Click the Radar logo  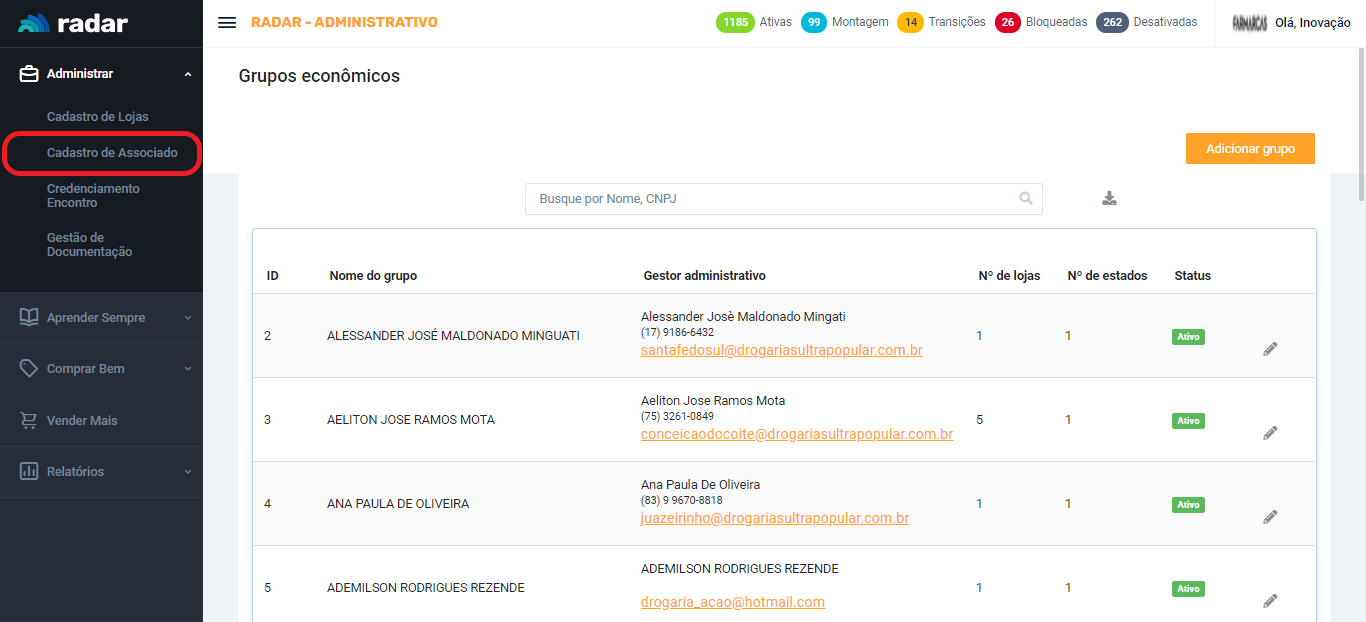[x=73, y=23]
